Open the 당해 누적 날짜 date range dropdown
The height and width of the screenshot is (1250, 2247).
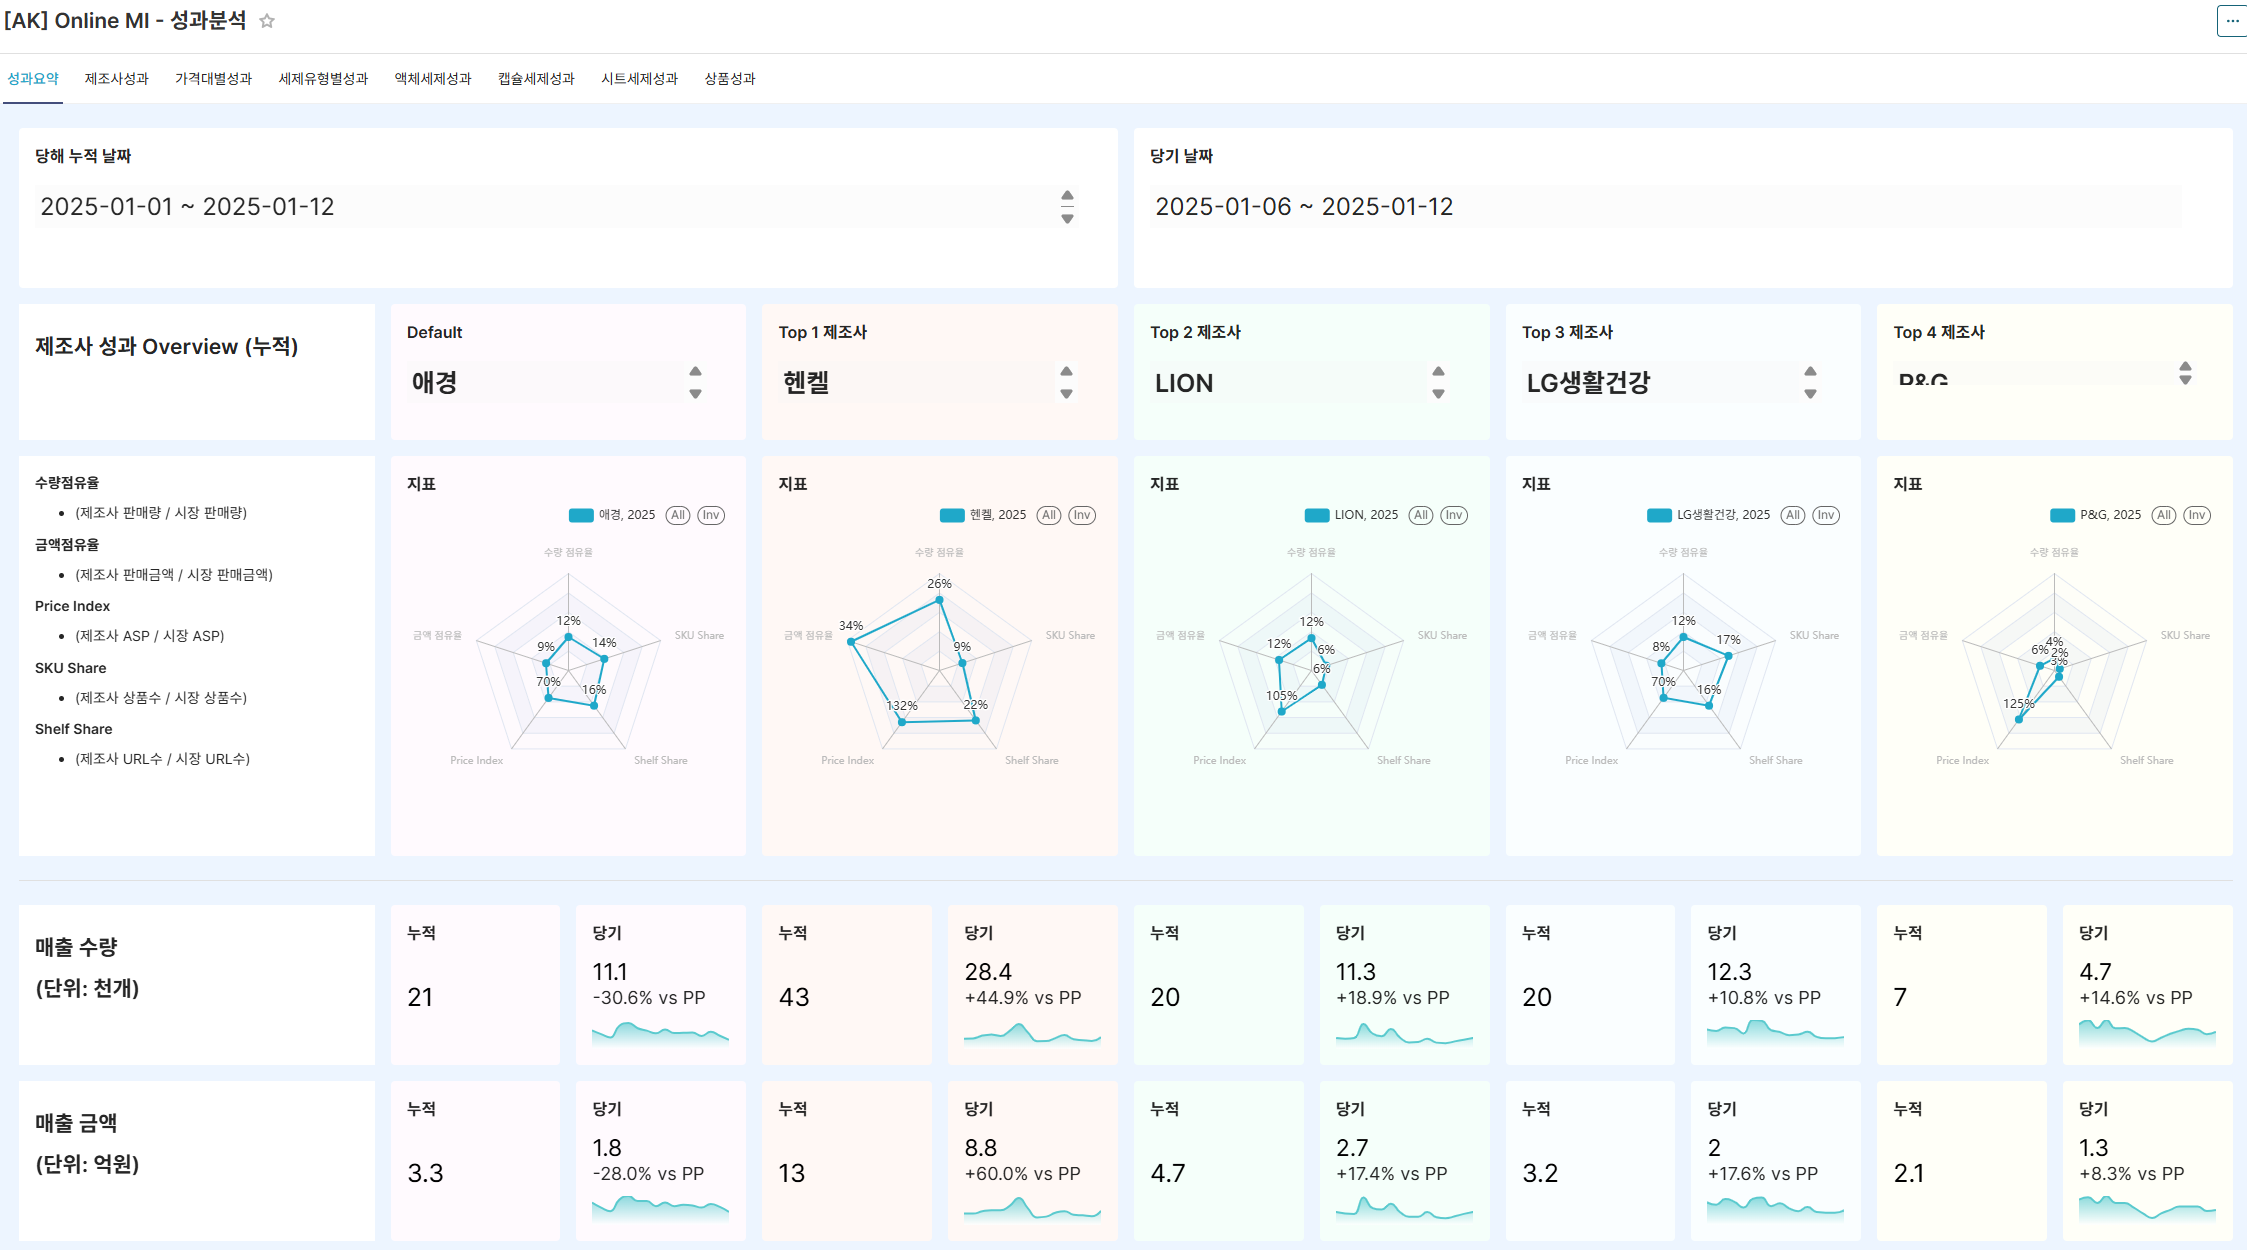pyautogui.click(x=1067, y=207)
